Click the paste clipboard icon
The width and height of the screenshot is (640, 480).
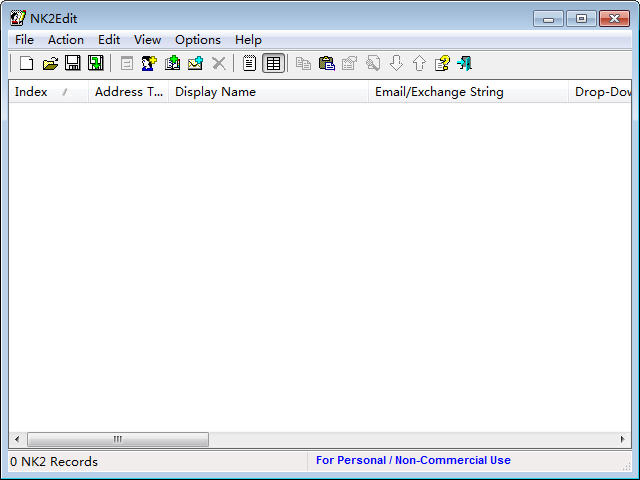(x=327, y=63)
